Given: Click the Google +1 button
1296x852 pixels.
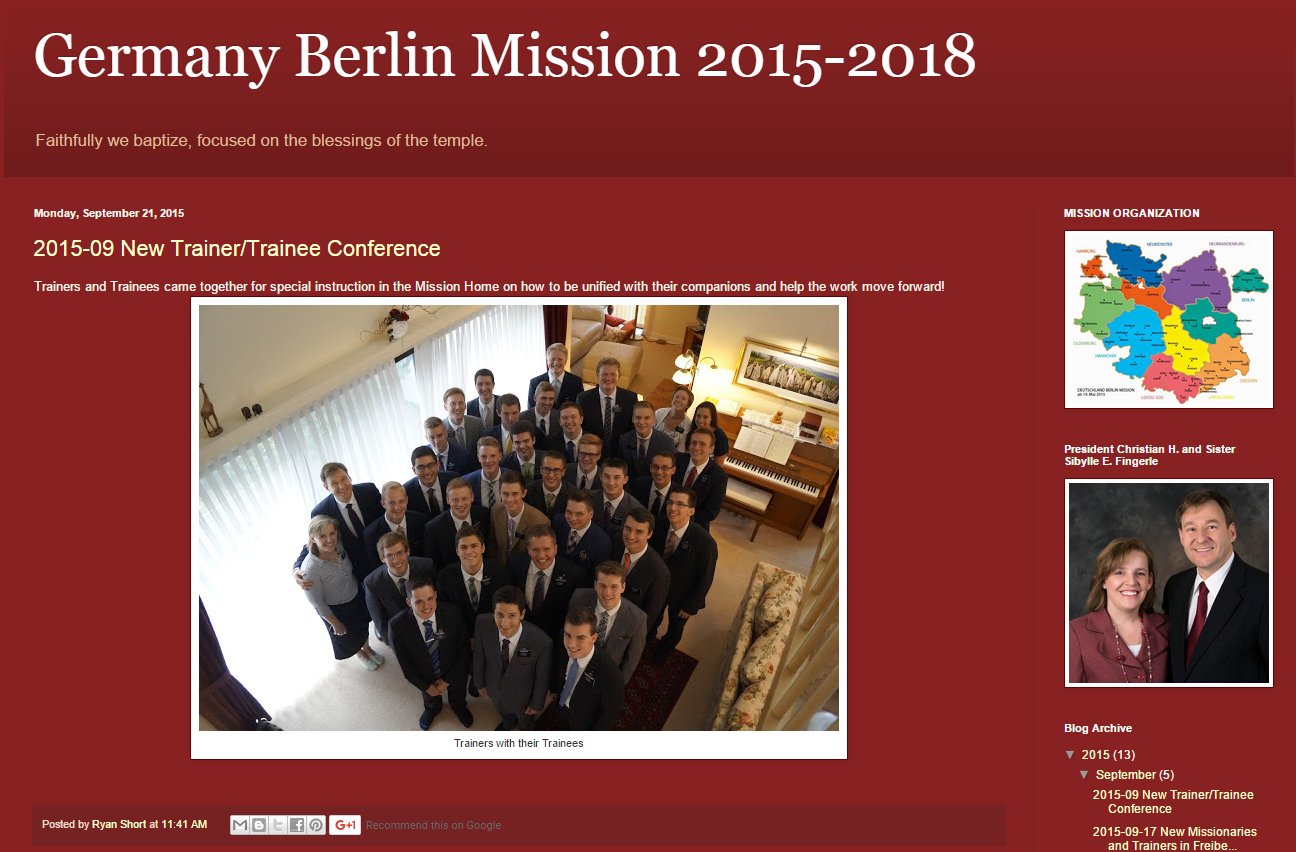Looking at the screenshot, I should 345,825.
